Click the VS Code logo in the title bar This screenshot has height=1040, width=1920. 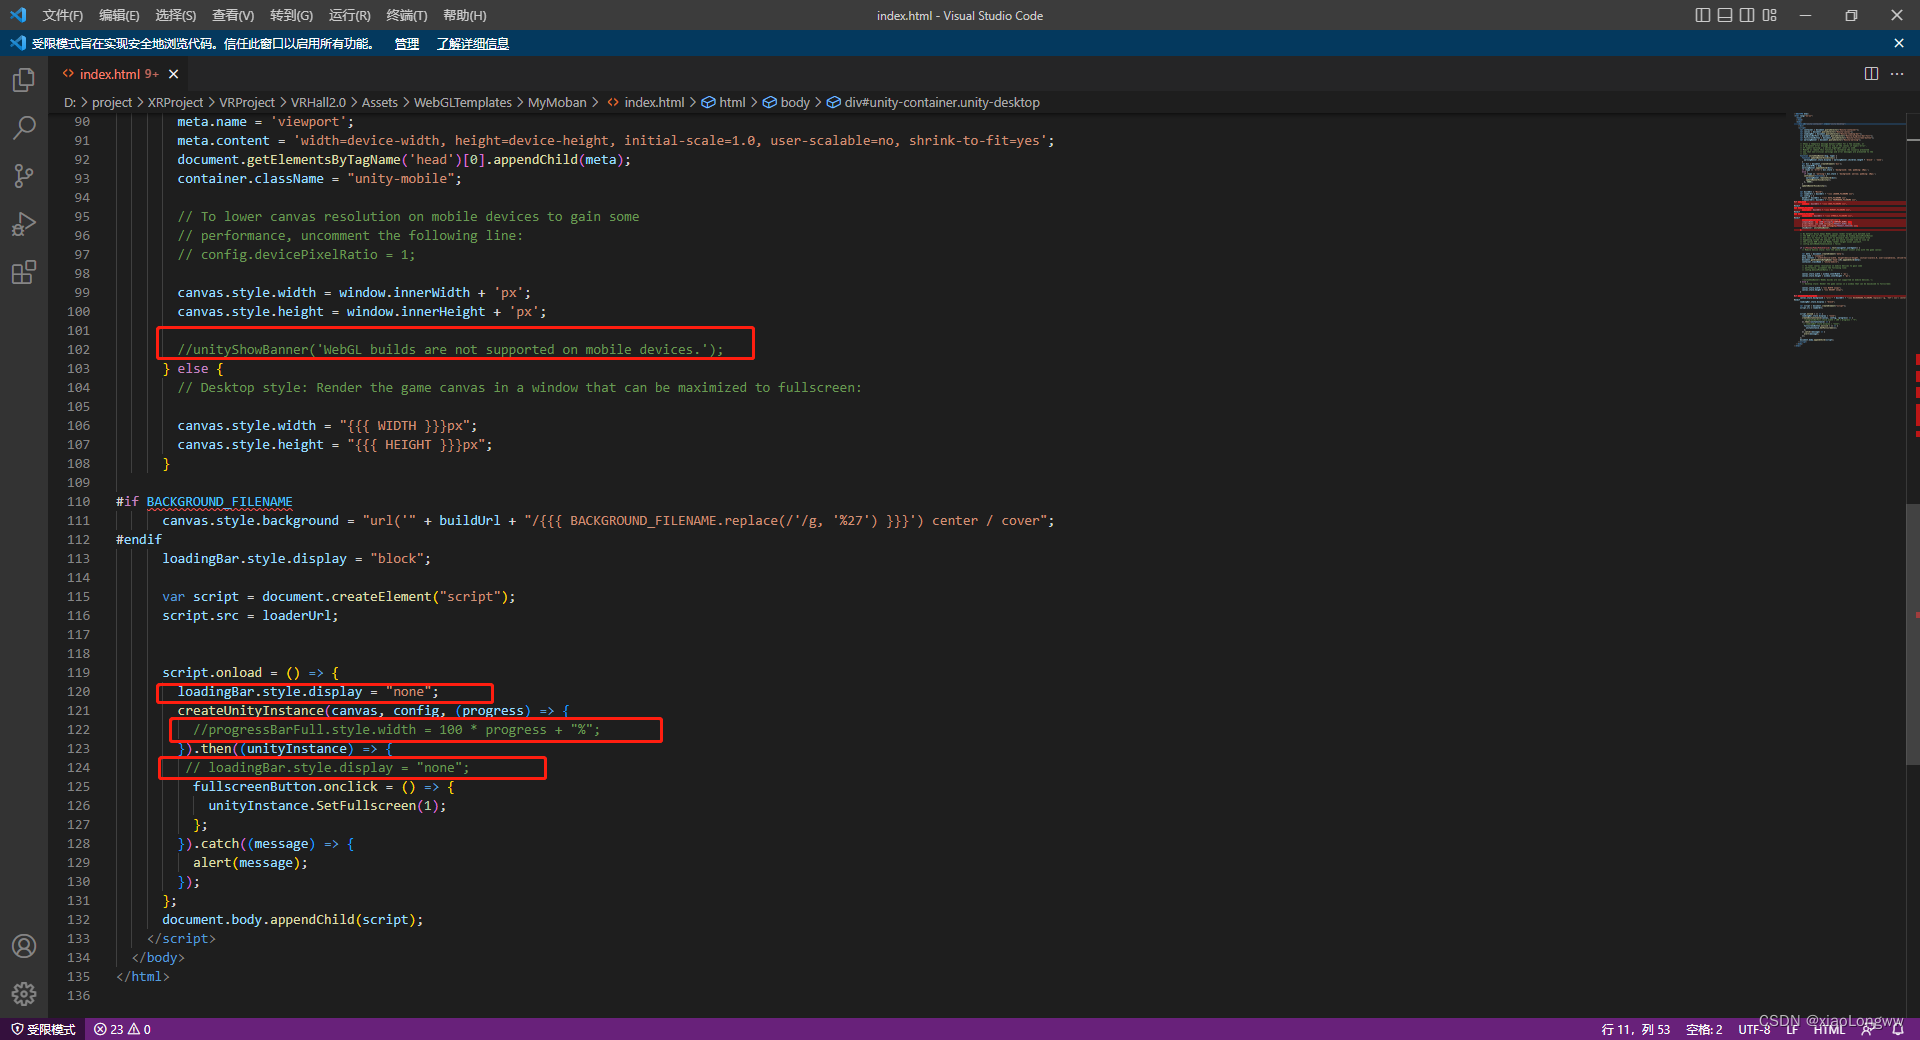[18, 15]
